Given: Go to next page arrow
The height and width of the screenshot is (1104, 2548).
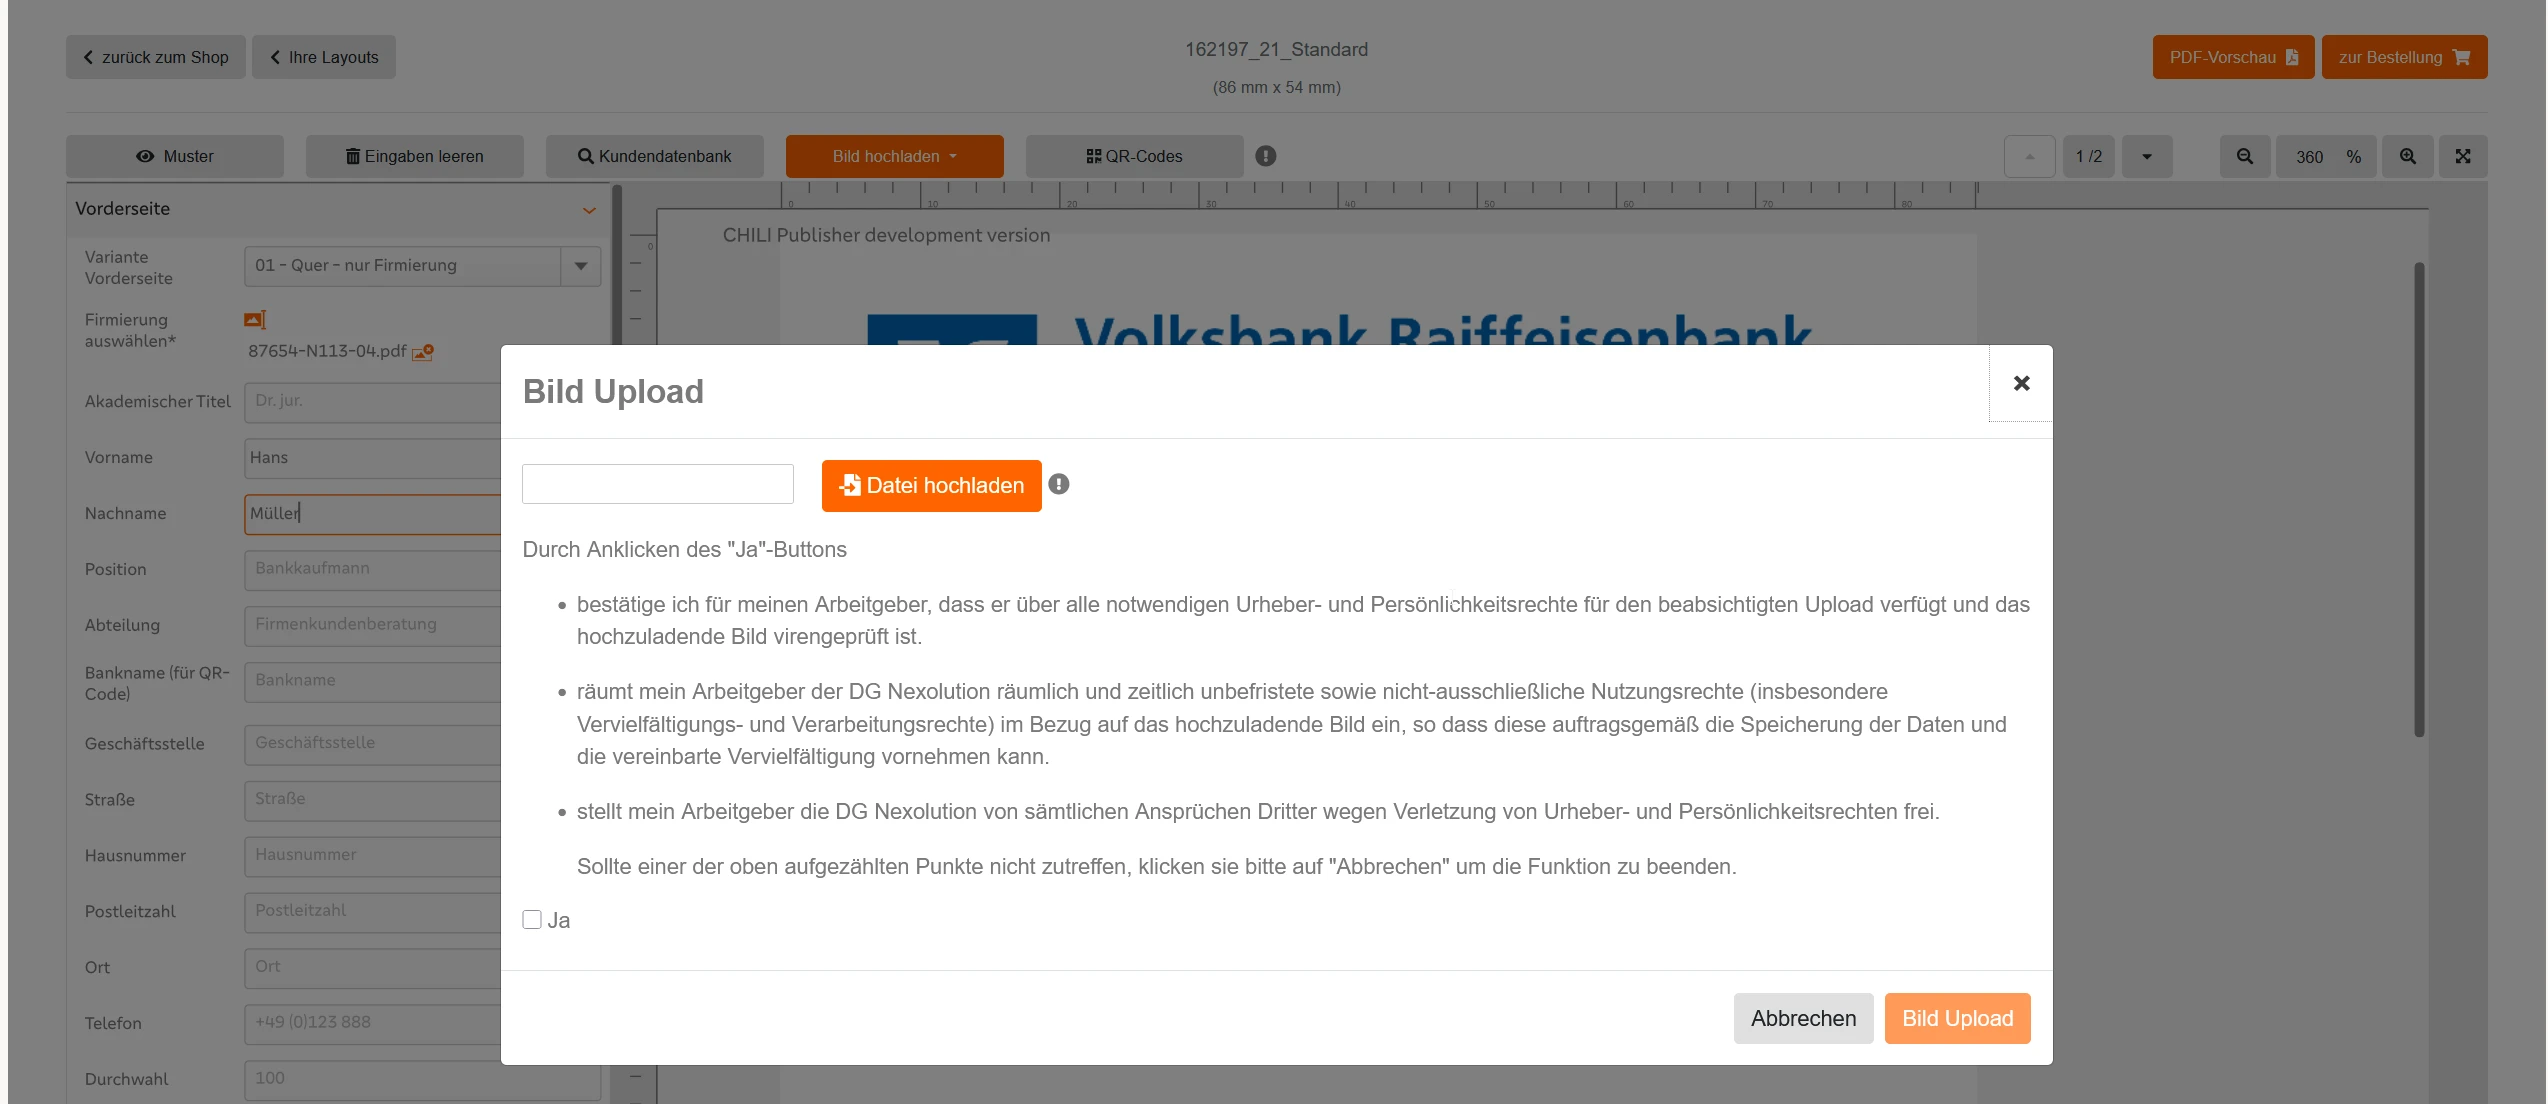Looking at the screenshot, I should pyautogui.click(x=2146, y=156).
